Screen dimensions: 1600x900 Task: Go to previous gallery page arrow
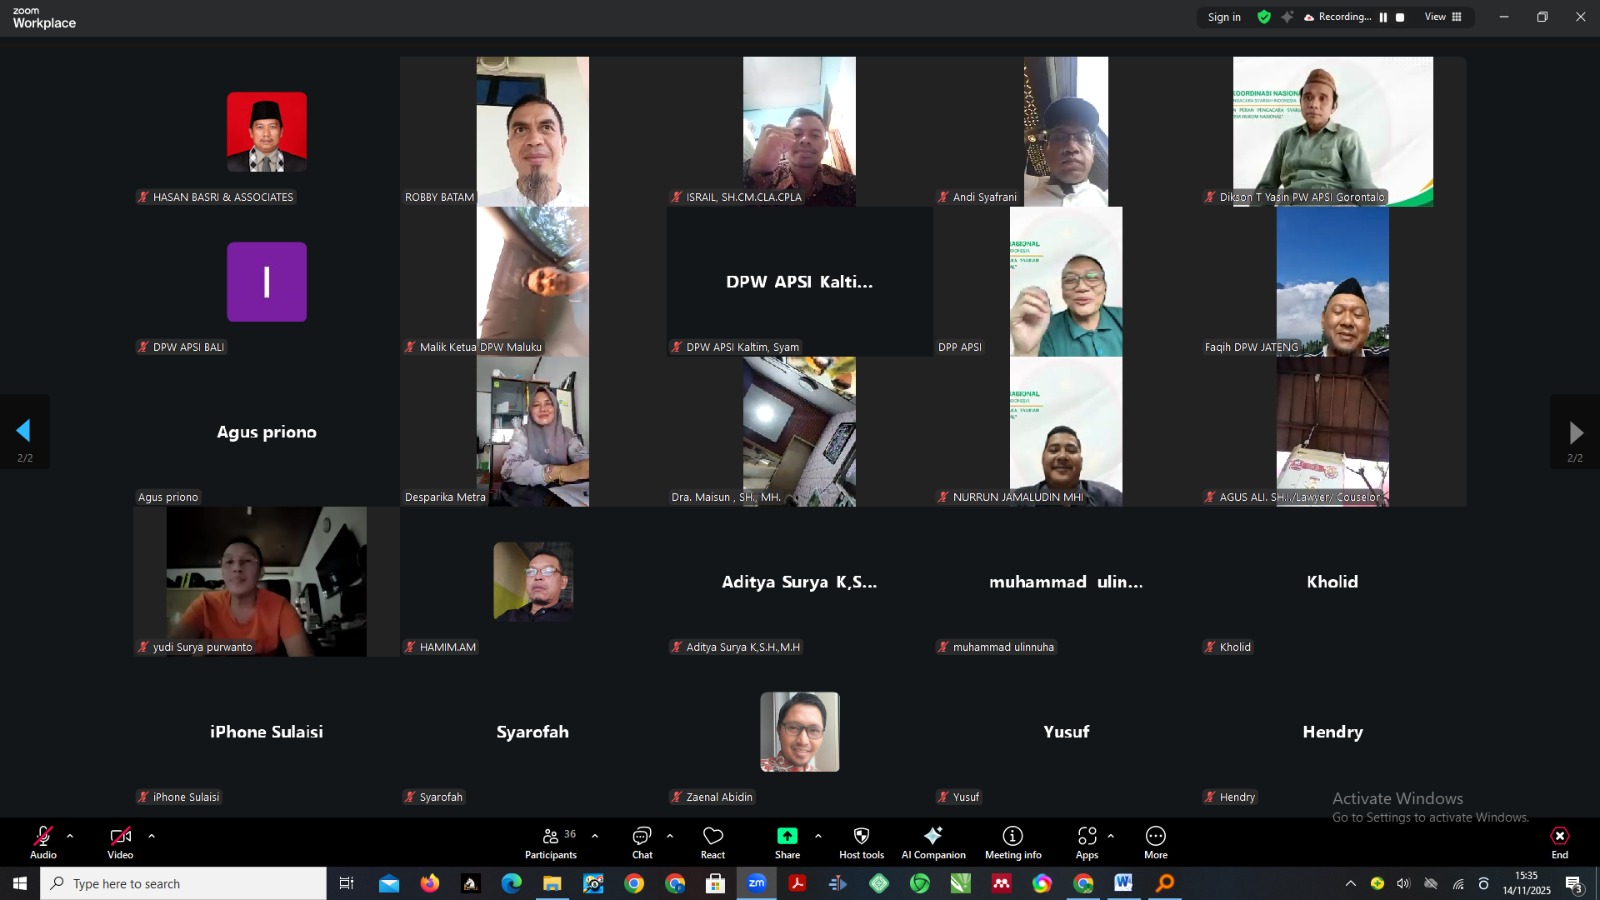coord(24,432)
